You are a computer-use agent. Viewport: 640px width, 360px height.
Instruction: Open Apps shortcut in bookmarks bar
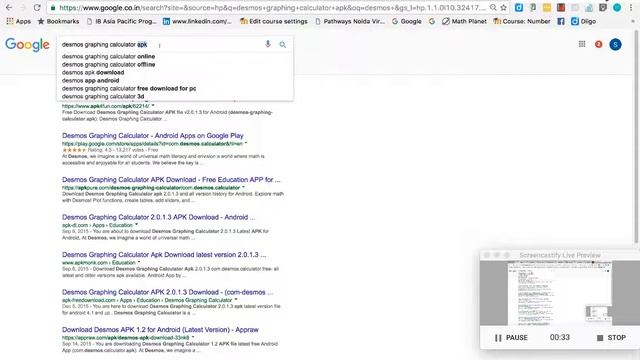click(18, 21)
